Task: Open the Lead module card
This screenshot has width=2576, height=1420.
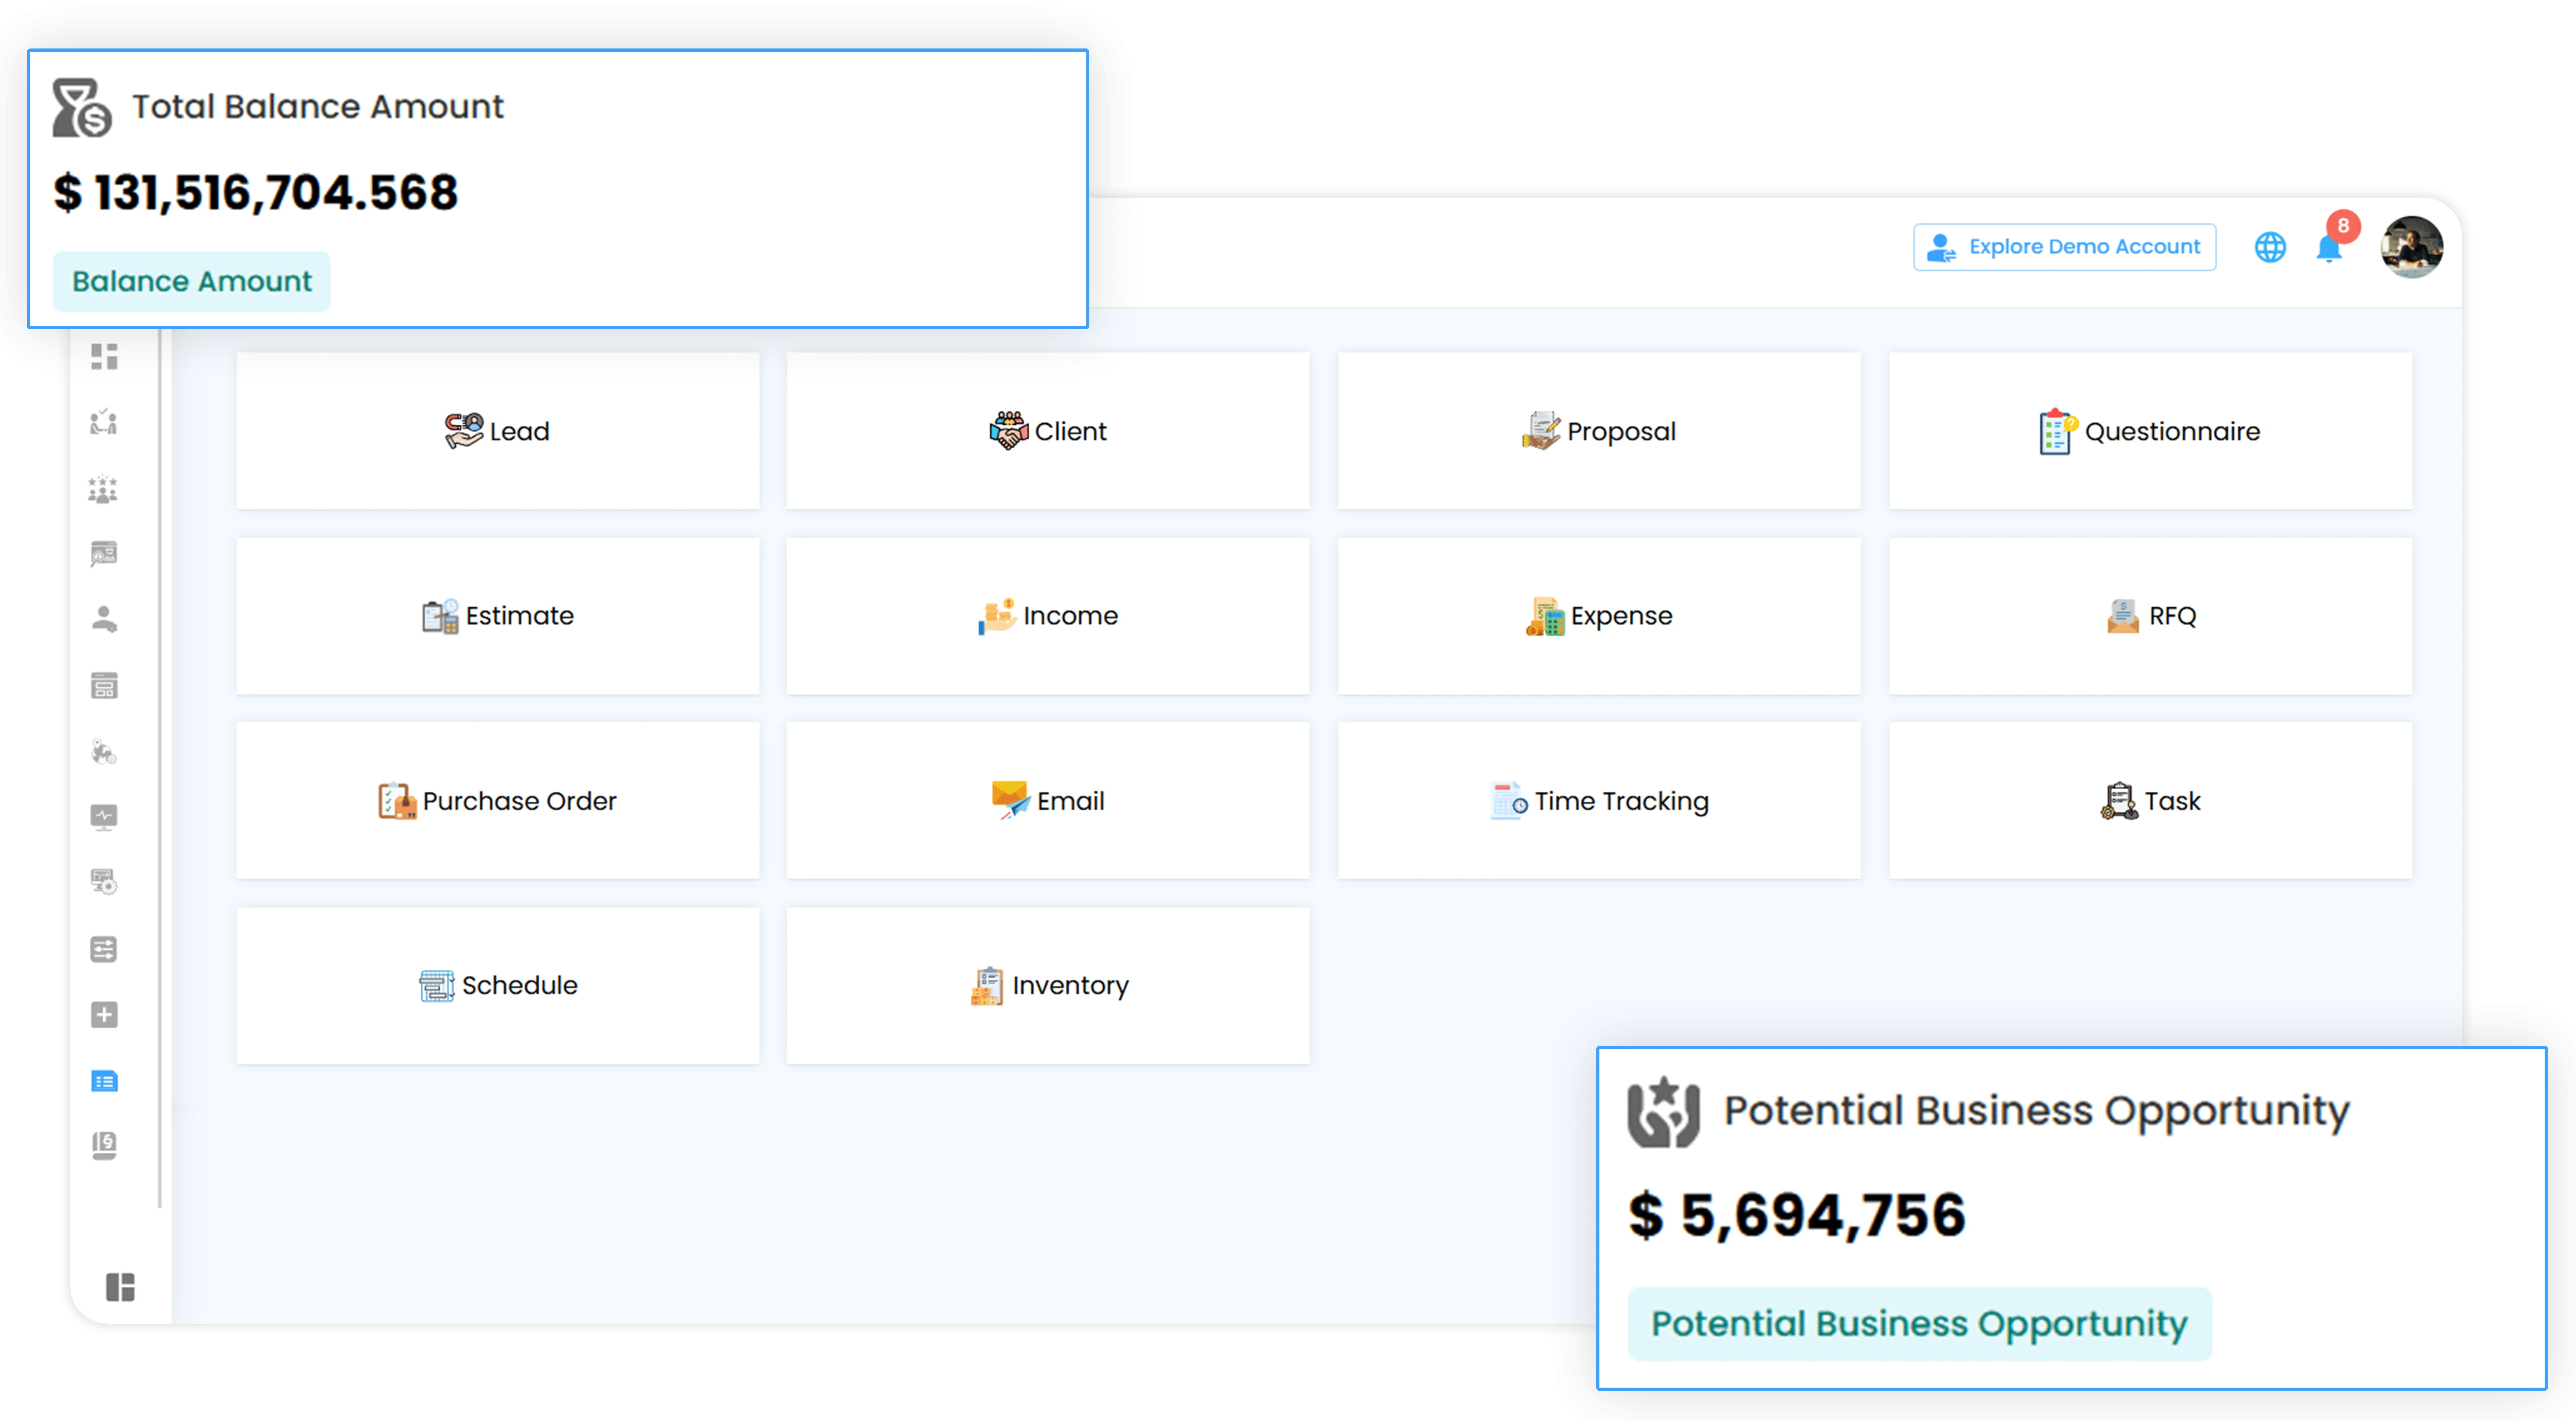Action: coord(498,431)
